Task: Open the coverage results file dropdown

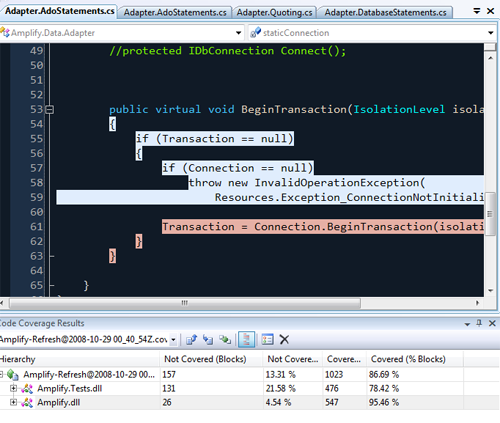Action: coord(173,340)
